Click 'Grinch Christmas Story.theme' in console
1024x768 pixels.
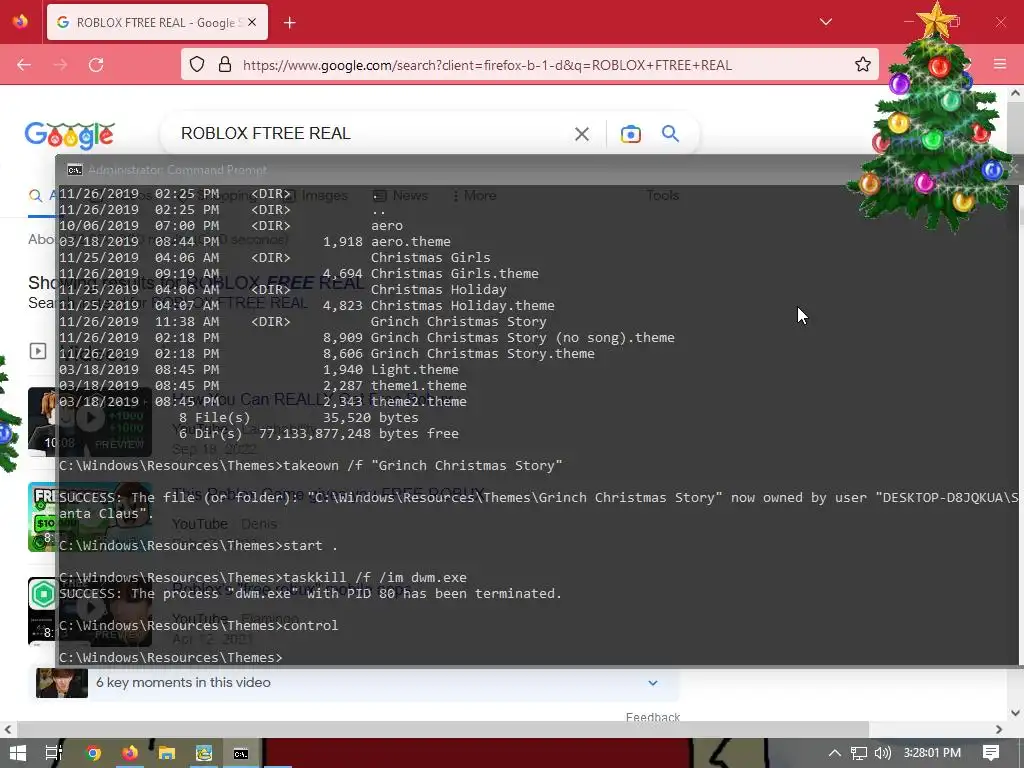483,353
